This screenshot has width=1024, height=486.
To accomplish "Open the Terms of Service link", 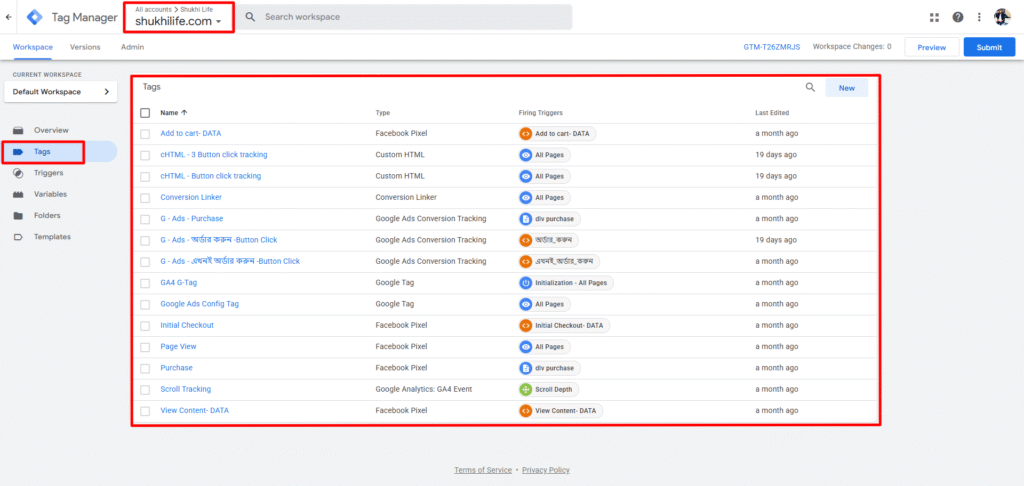I will point(483,470).
